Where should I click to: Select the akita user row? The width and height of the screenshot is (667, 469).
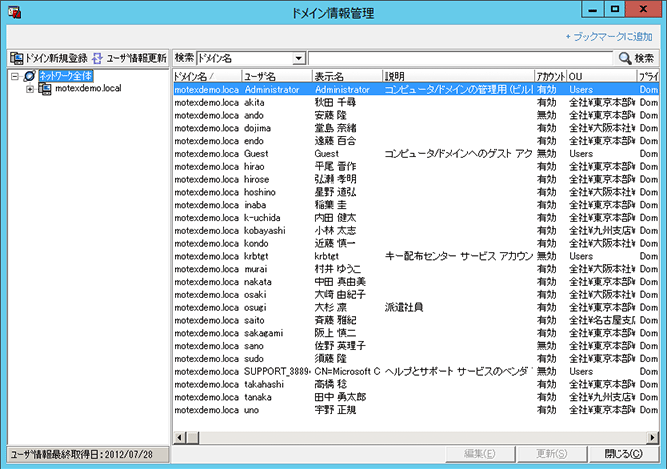click(416, 102)
